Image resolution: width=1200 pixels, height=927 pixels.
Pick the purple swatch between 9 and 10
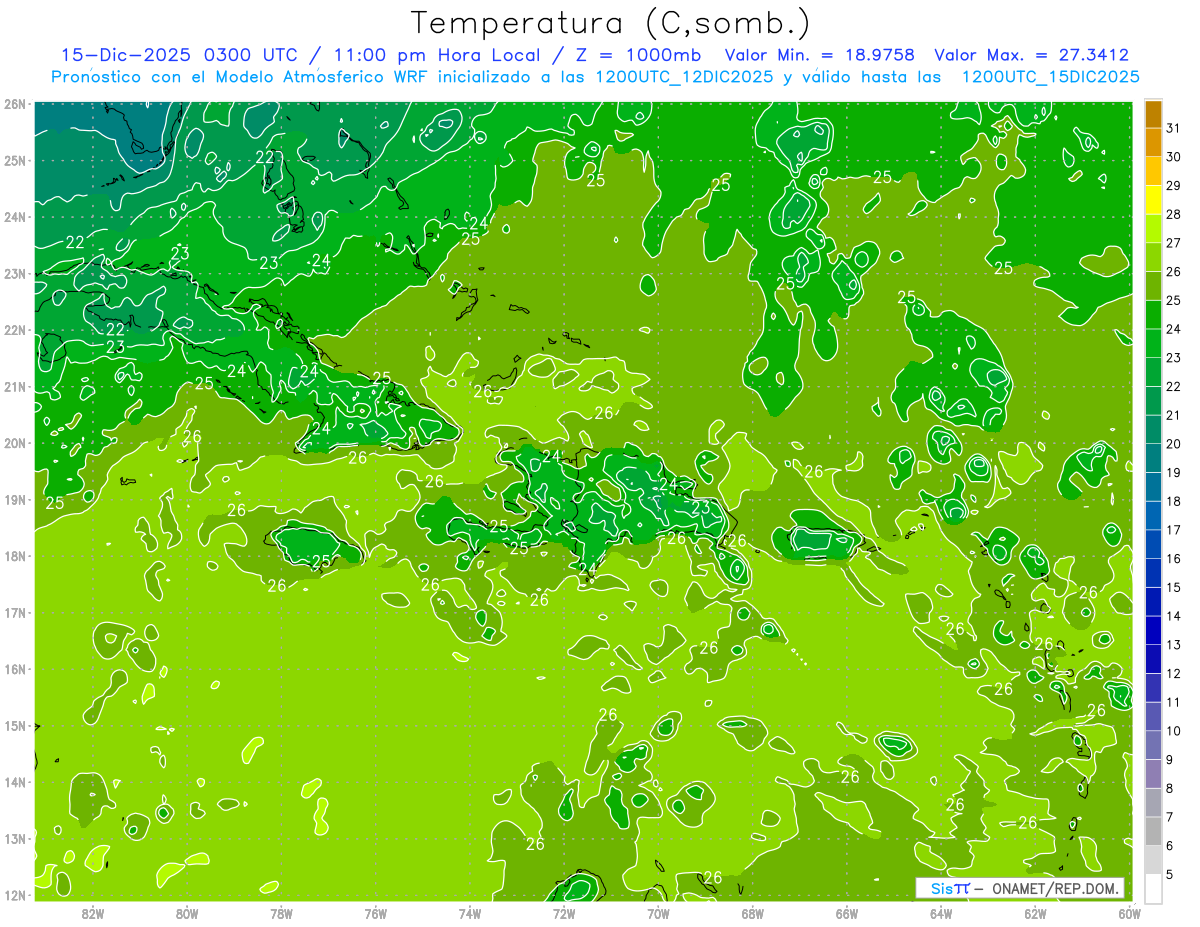coord(1153,745)
